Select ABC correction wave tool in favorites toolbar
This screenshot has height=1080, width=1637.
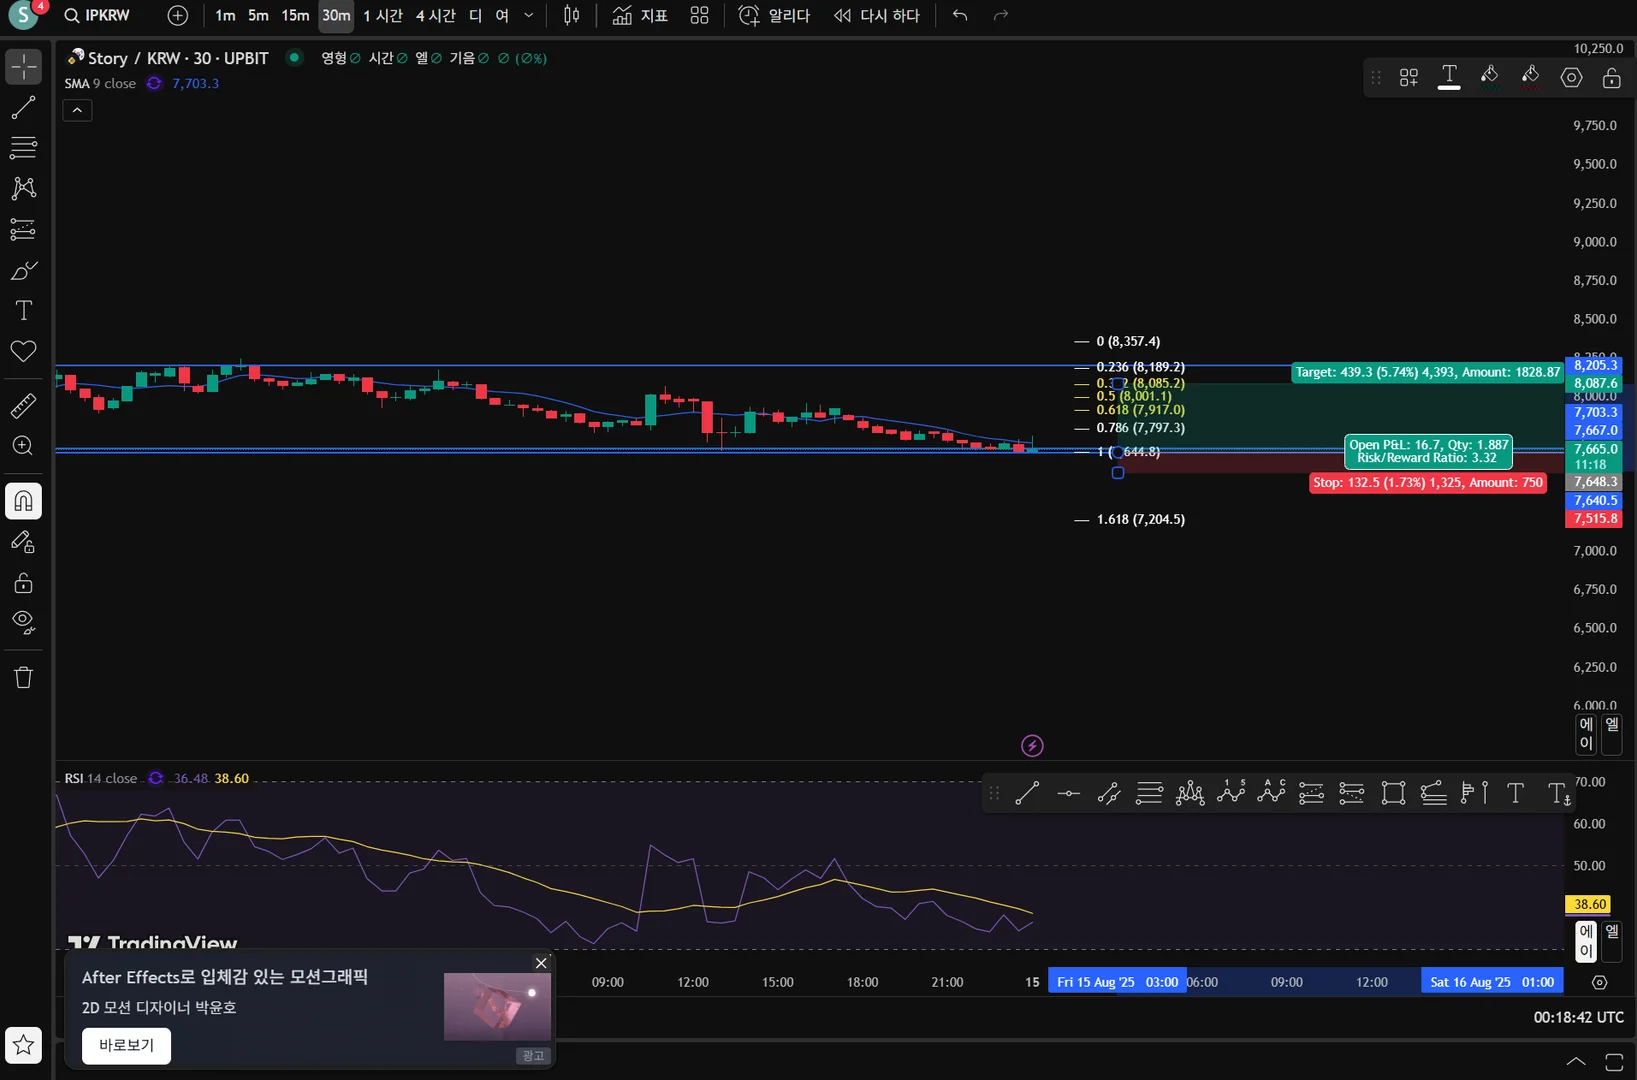pyautogui.click(x=1271, y=794)
